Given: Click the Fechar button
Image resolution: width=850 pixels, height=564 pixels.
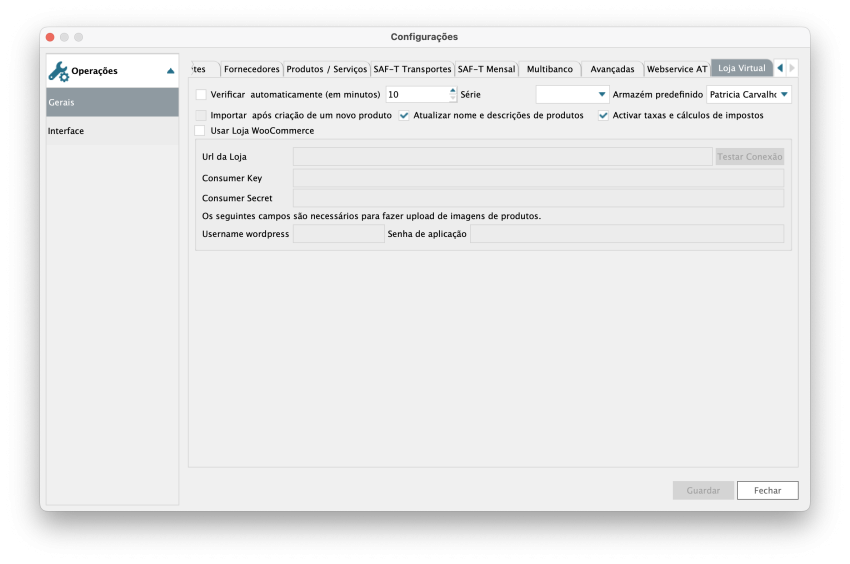Looking at the screenshot, I should click(767, 491).
